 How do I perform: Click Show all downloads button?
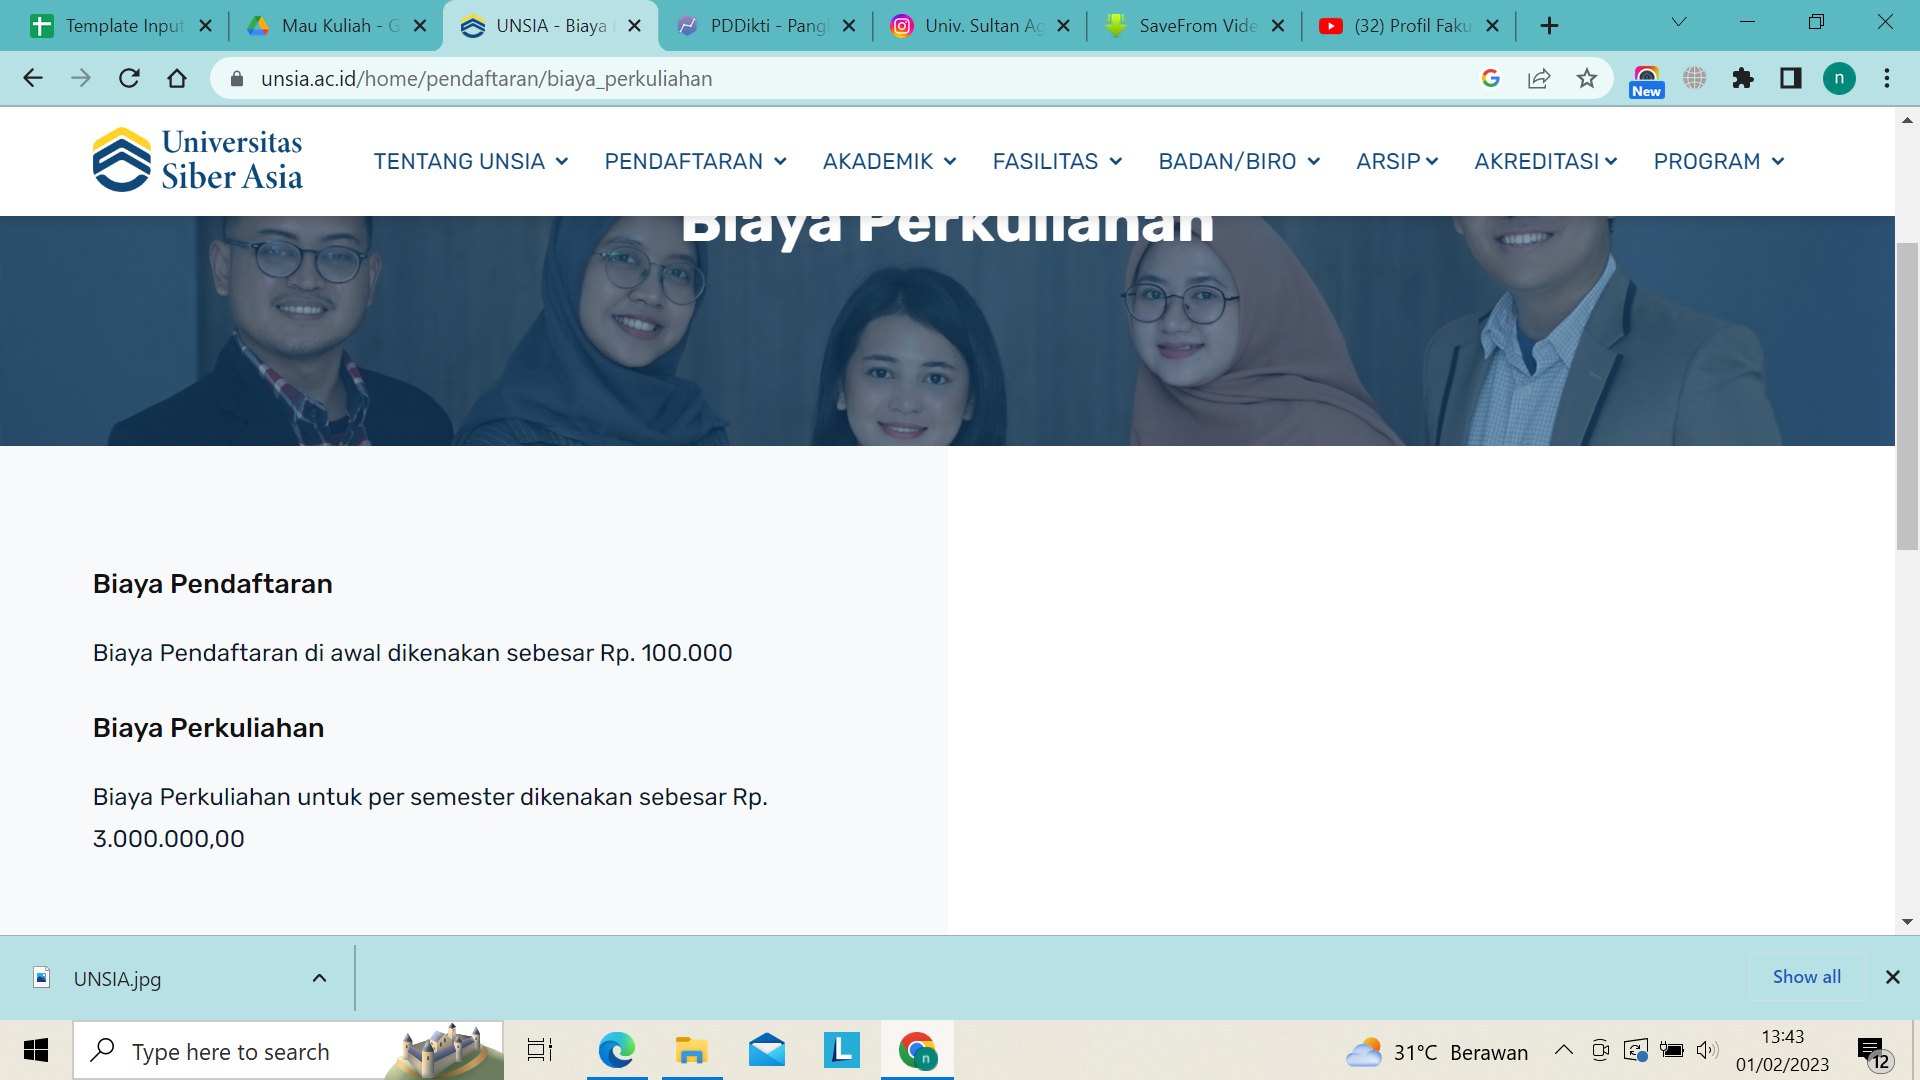[x=1806, y=977]
